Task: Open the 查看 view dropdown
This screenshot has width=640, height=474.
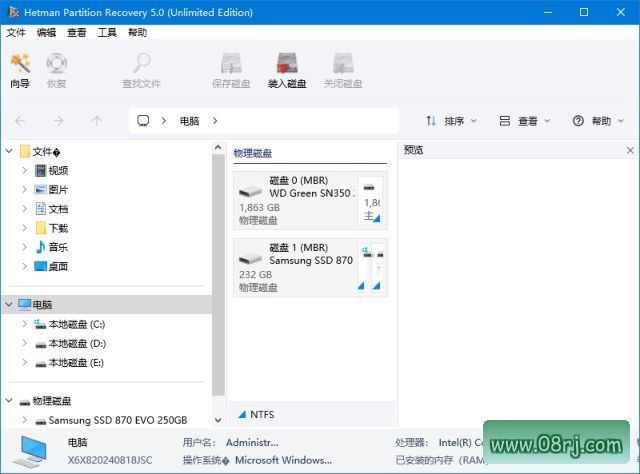Action: 525,121
